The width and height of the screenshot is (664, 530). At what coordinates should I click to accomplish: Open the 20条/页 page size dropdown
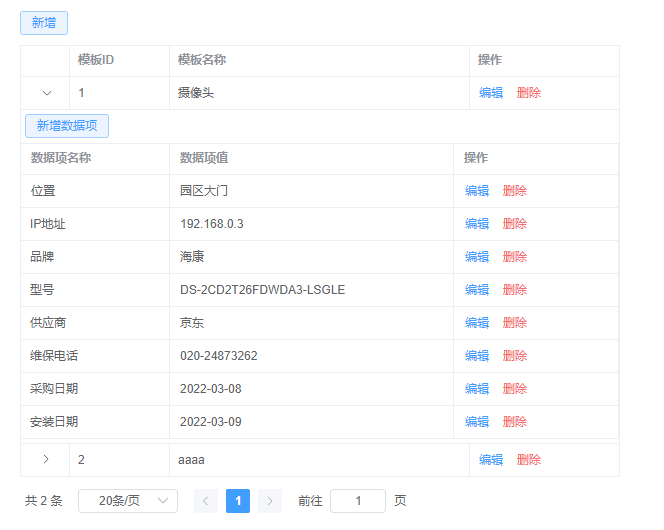point(128,501)
